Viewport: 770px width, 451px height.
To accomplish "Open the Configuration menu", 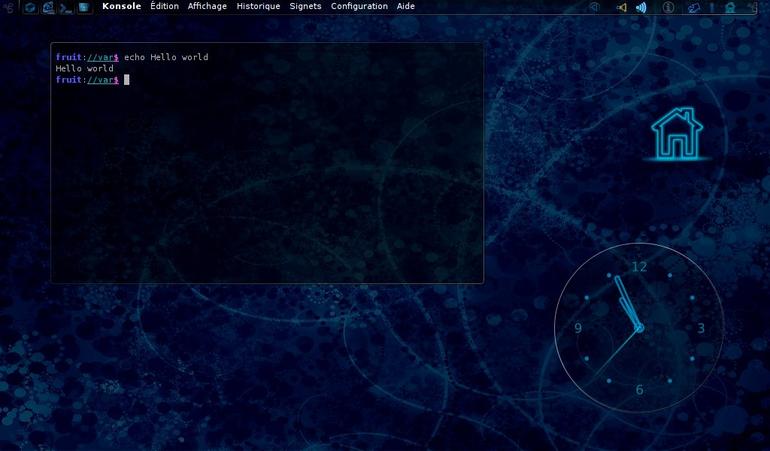I will pyautogui.click(x=359, y=6).
